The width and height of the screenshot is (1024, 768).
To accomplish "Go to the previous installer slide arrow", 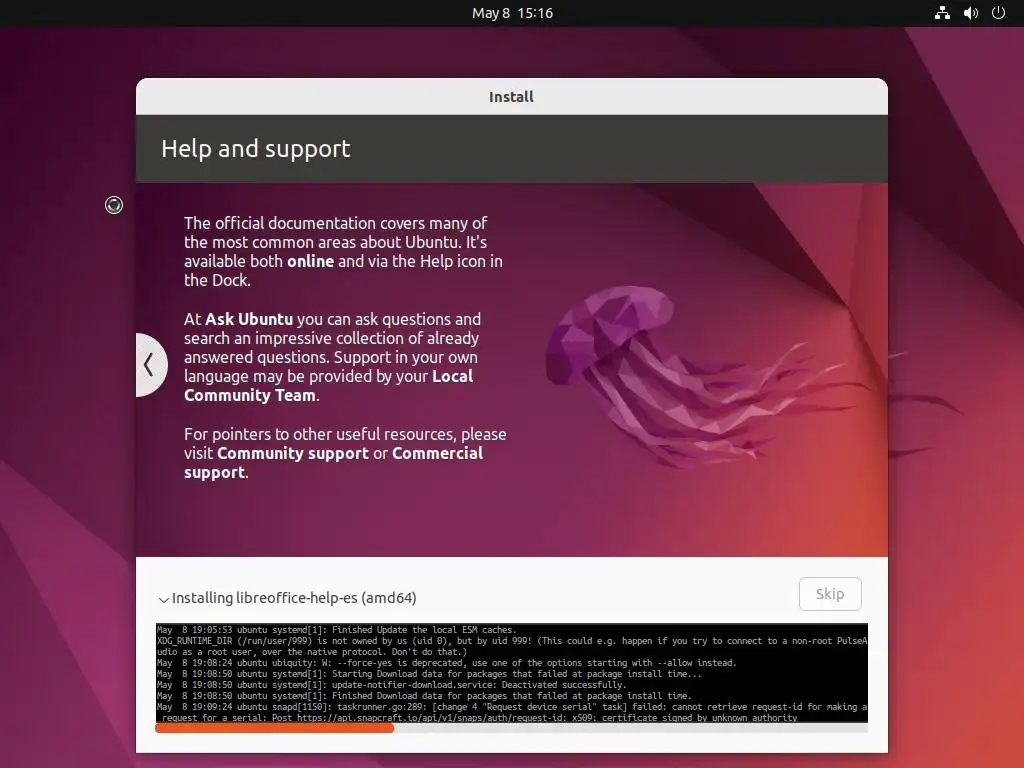I will point(150,364).
